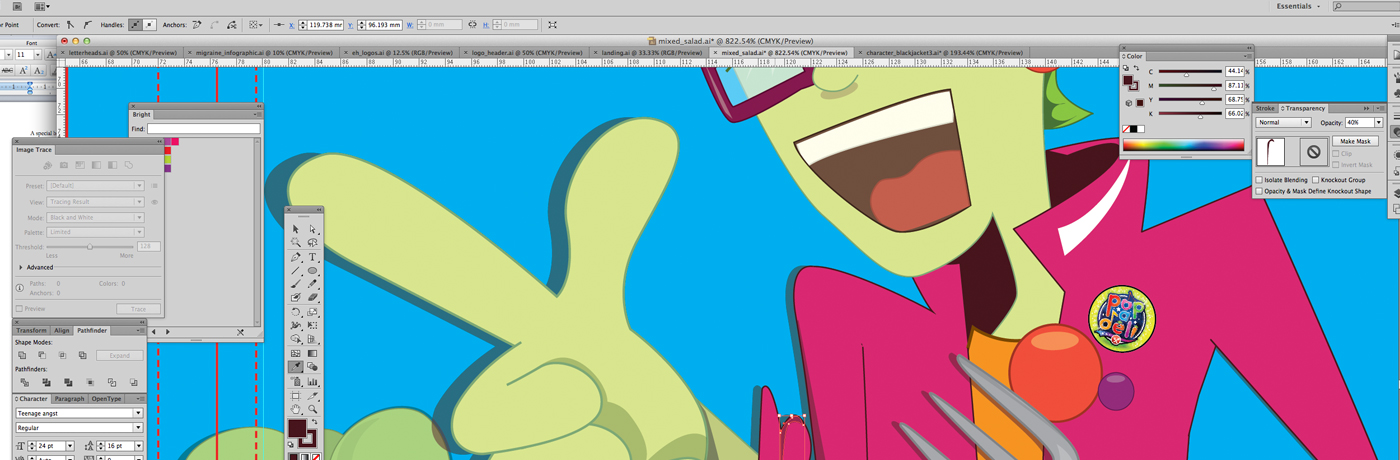The width and height of the screenshot is (1400, 460).
Task: Toggle Show handles for multiple anchors
Action: pos(135,24)
